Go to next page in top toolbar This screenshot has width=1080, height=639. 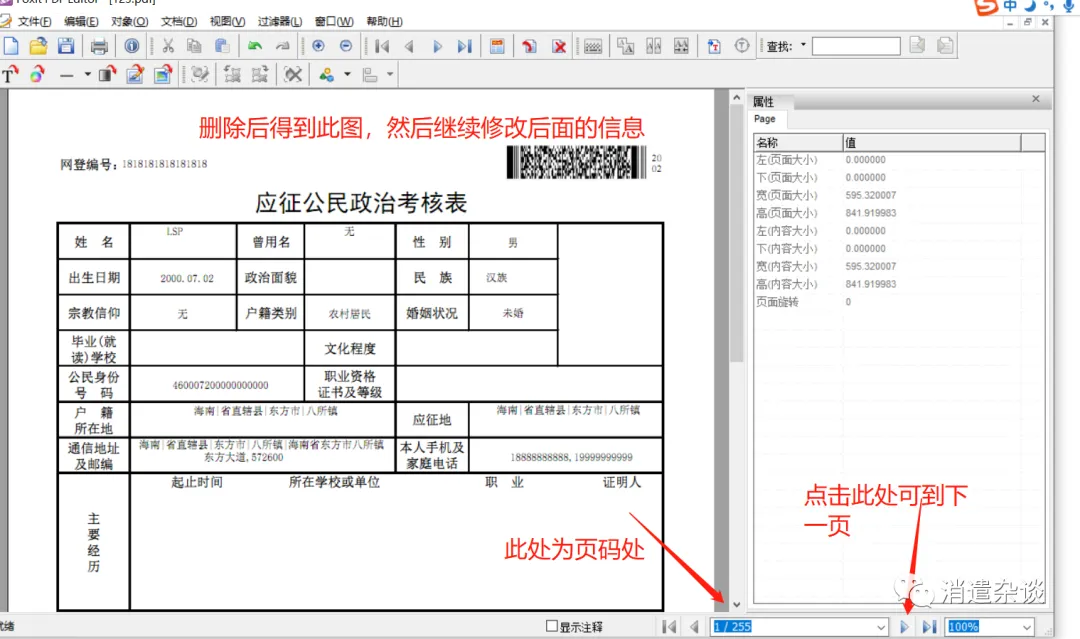pyautogui.click(x=437, y=46)
